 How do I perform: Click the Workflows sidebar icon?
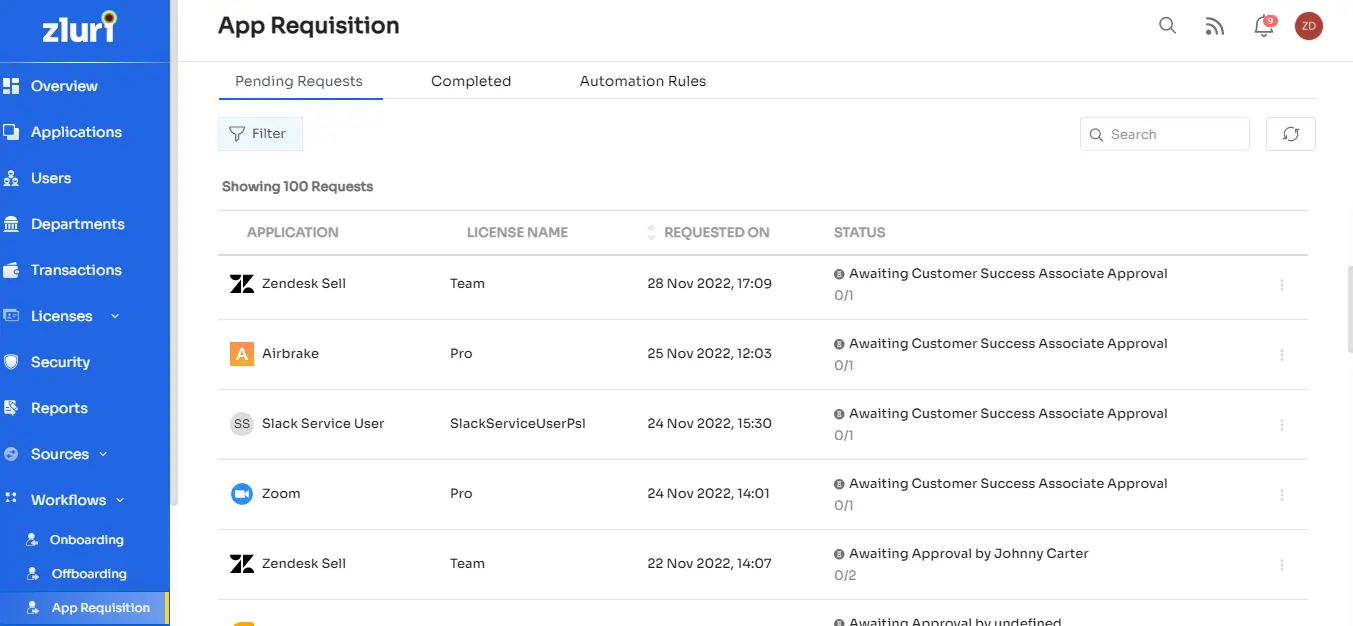click(x=12, y=499)
